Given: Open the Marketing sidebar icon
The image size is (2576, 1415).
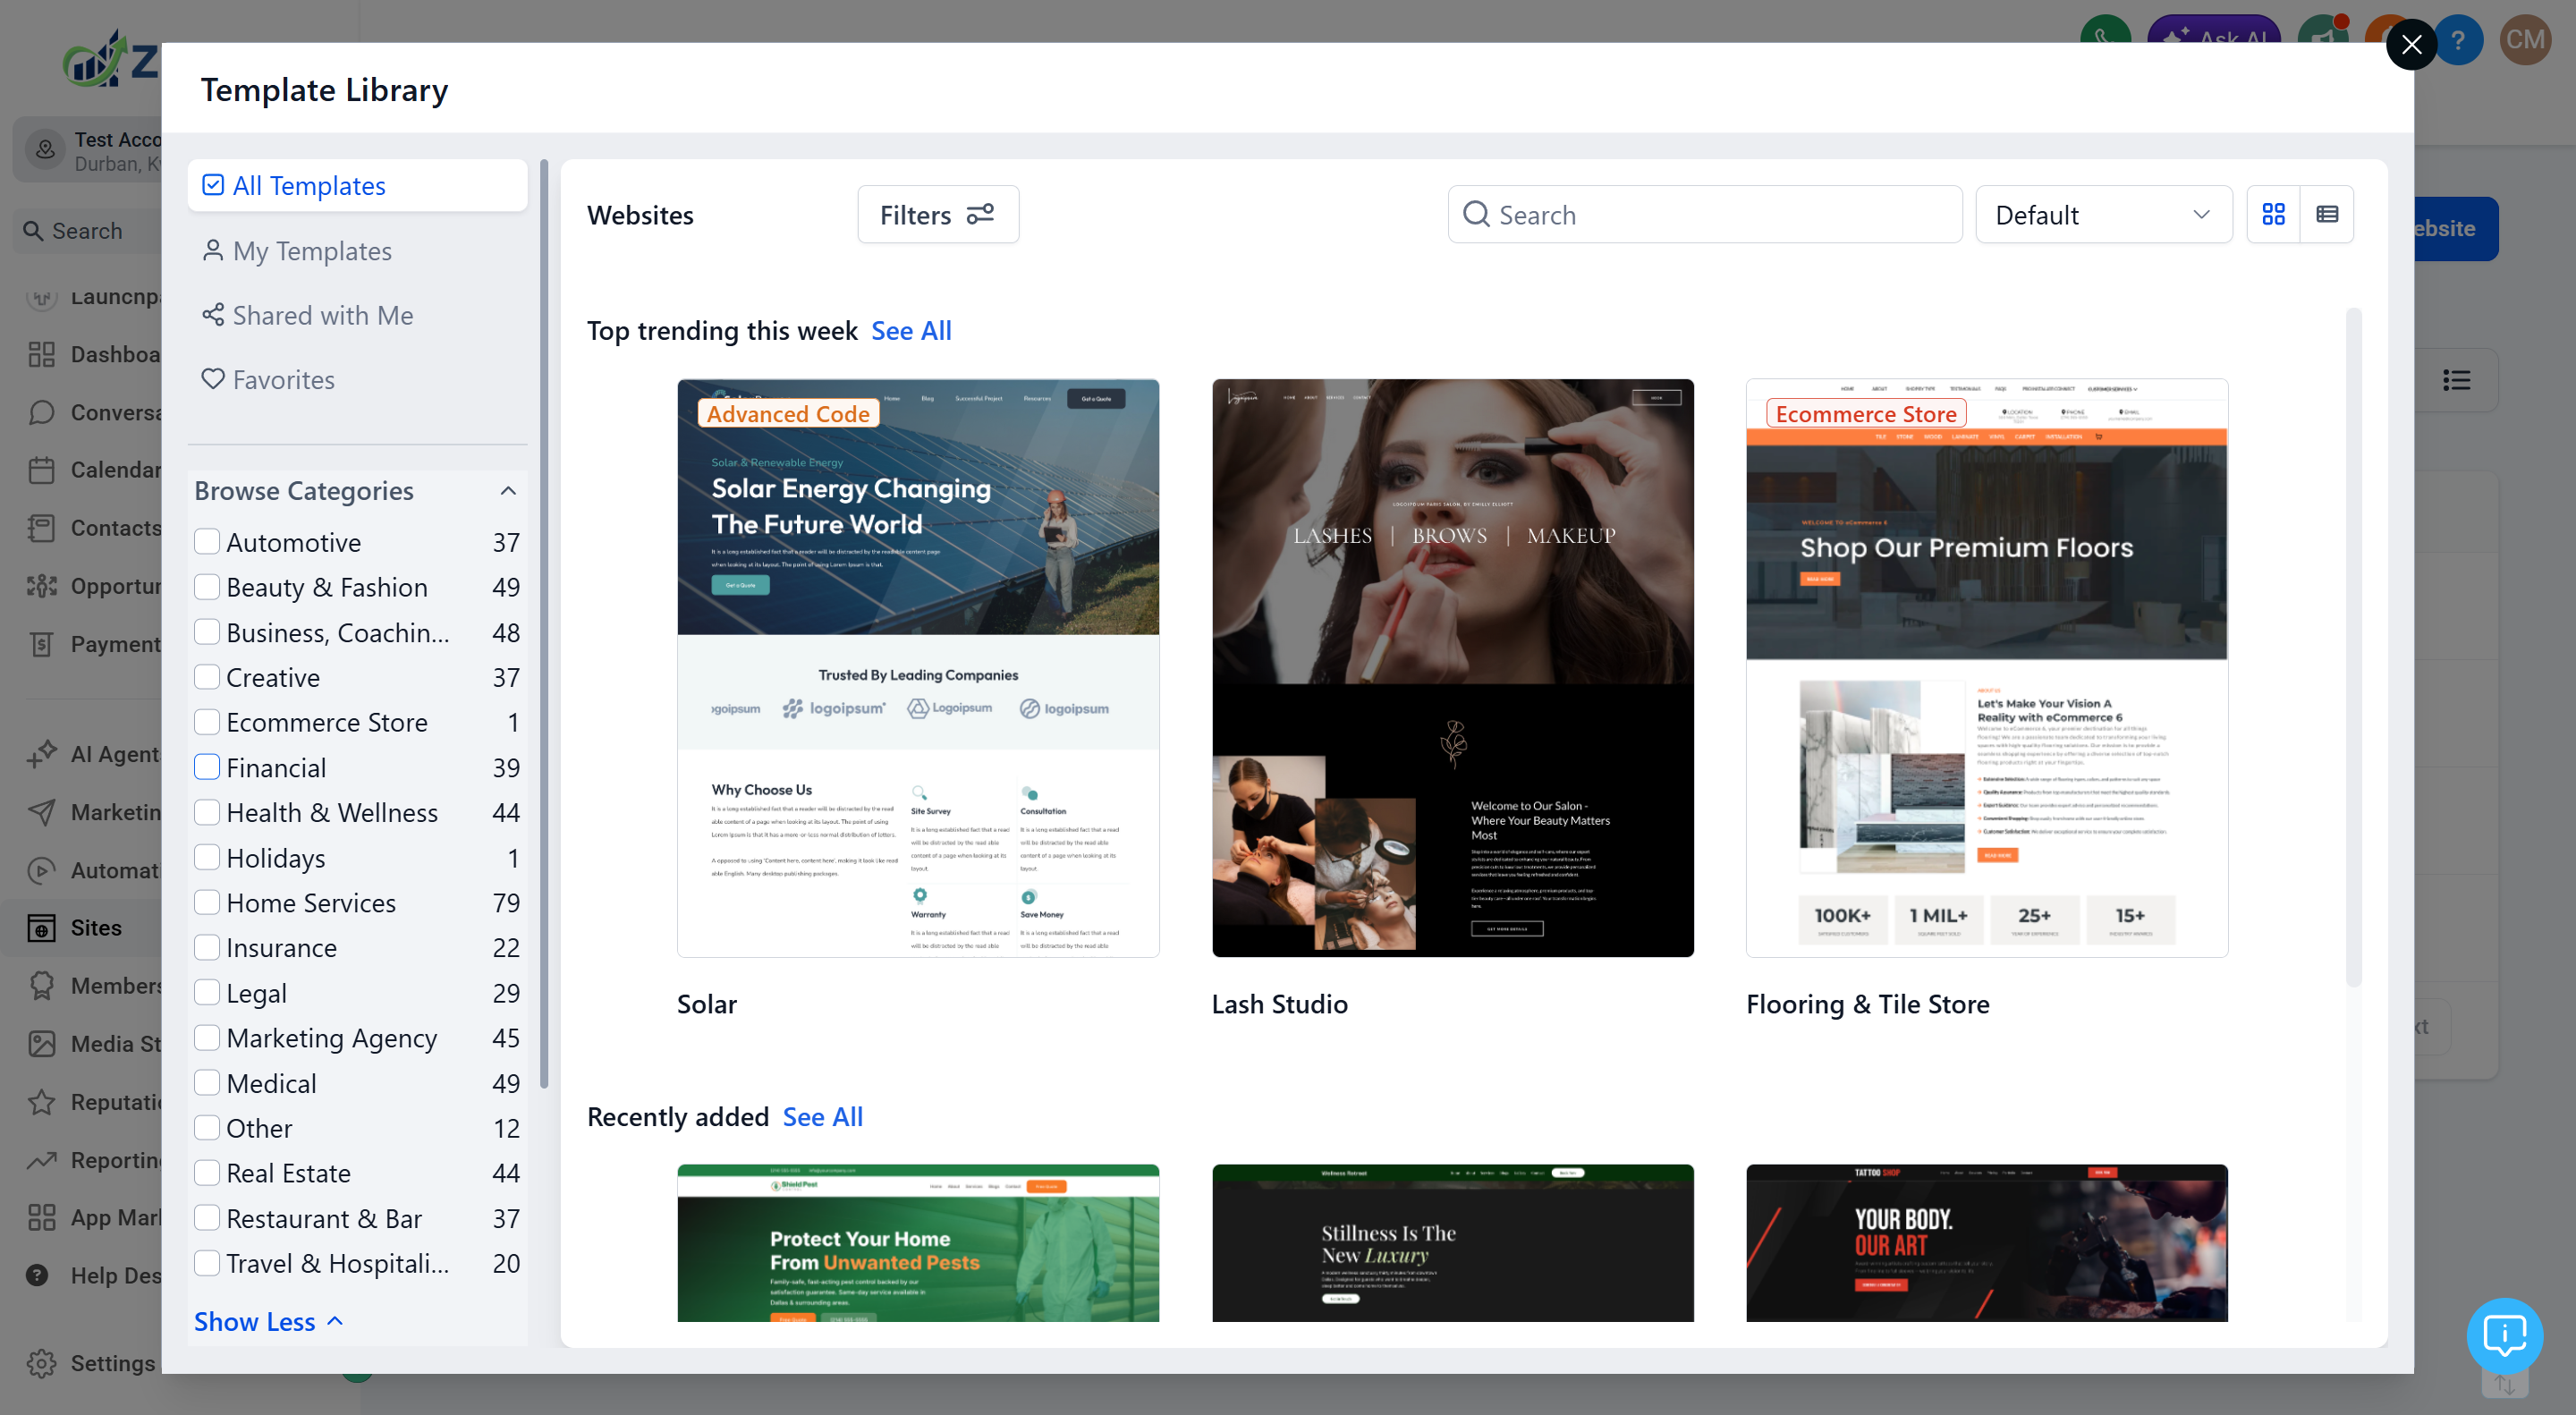Looking at the screenshot, I should (41, 812).
